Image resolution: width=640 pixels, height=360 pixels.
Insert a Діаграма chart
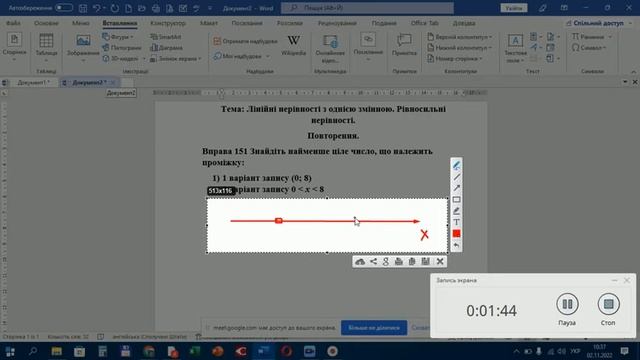(166, 48)
